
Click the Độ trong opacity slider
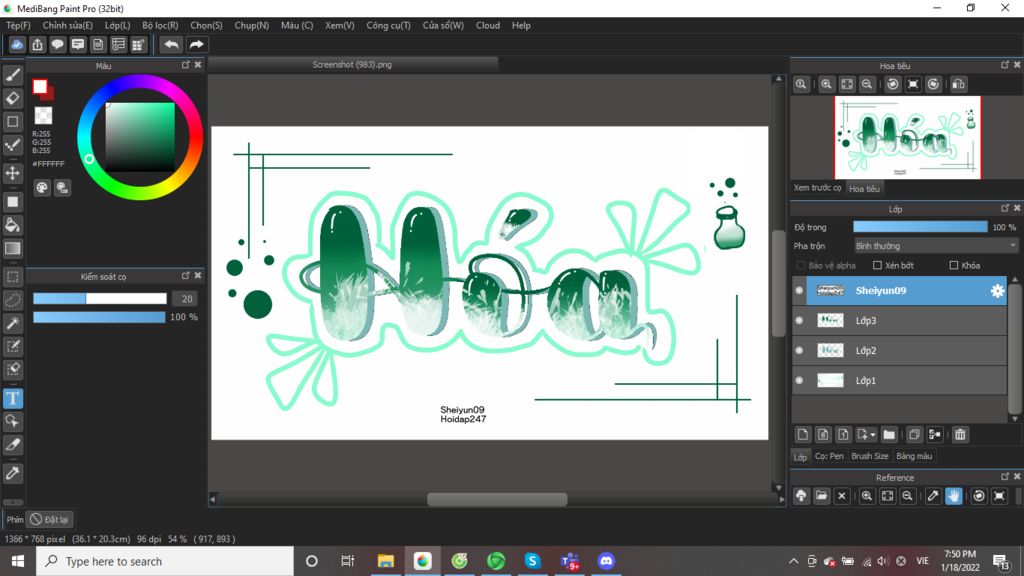pyautogui.click(x=920, y=227)
